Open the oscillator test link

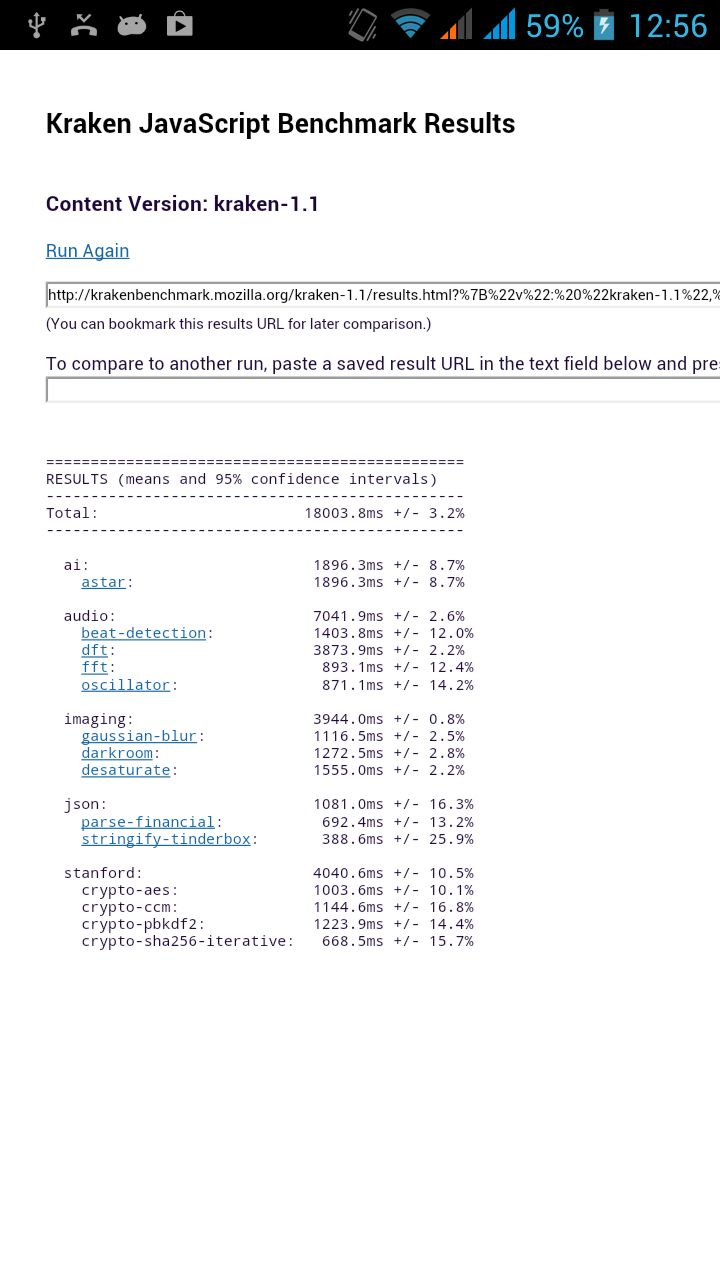[125, 685]
